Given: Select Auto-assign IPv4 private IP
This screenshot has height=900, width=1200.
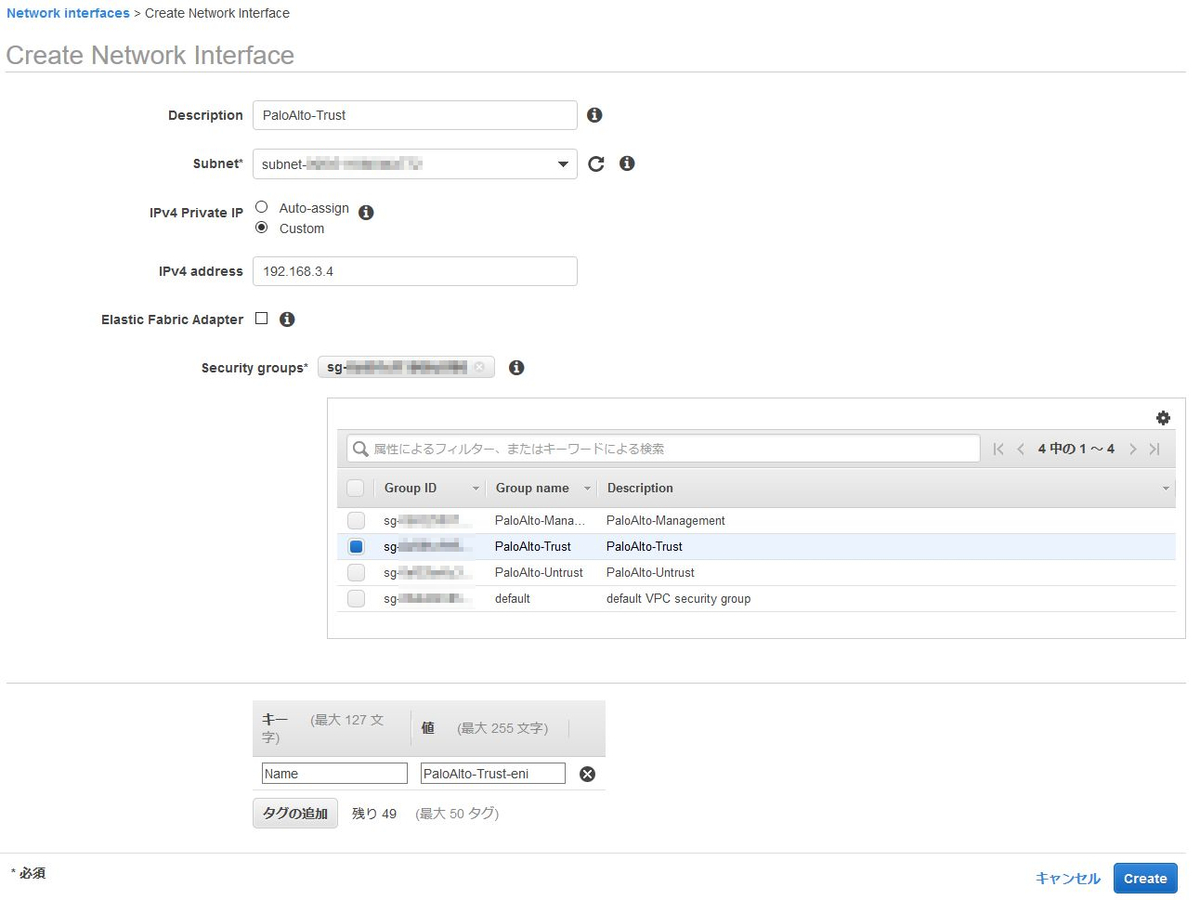Looking at the screenshot, I should (x=262, y=207).
